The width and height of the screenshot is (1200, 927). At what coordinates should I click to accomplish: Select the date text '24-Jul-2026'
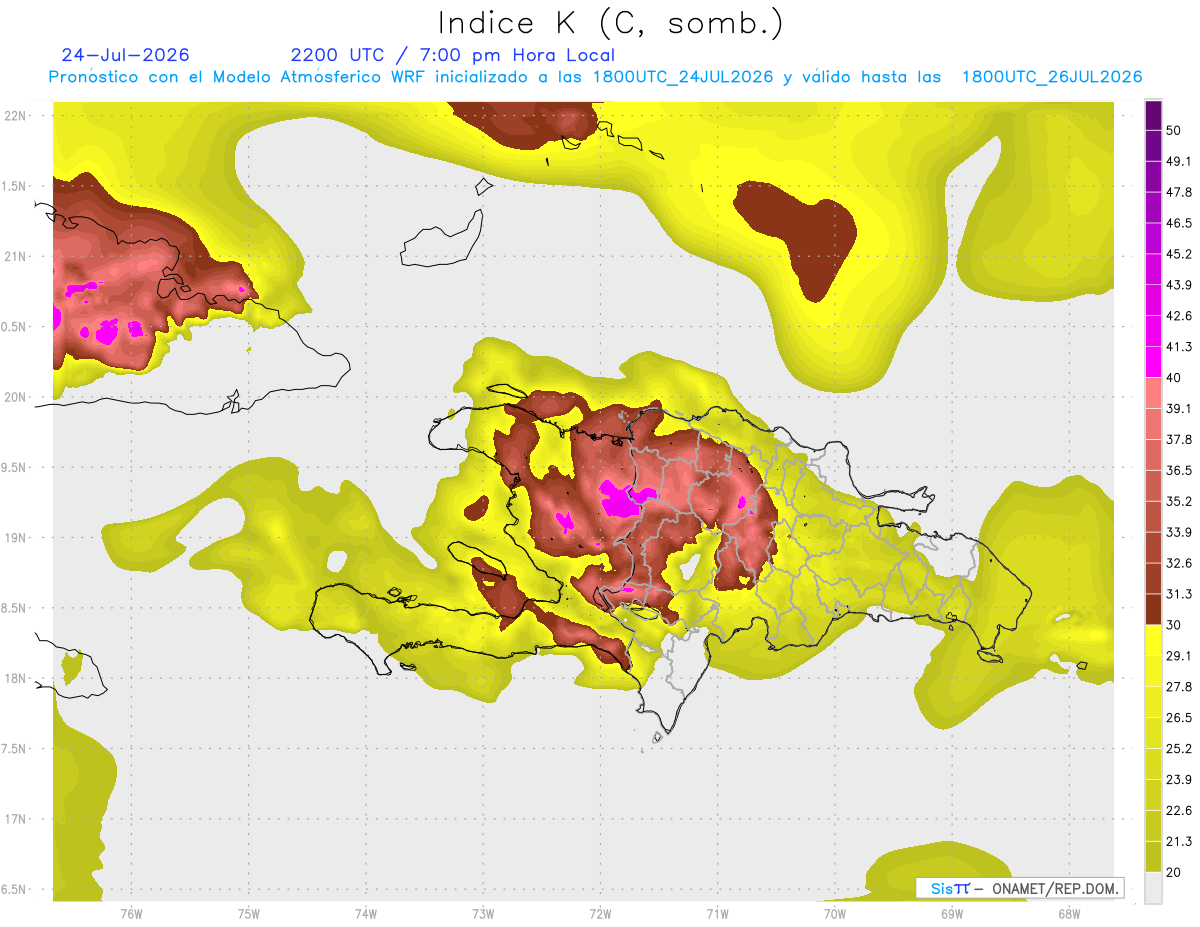click(125, 55)
